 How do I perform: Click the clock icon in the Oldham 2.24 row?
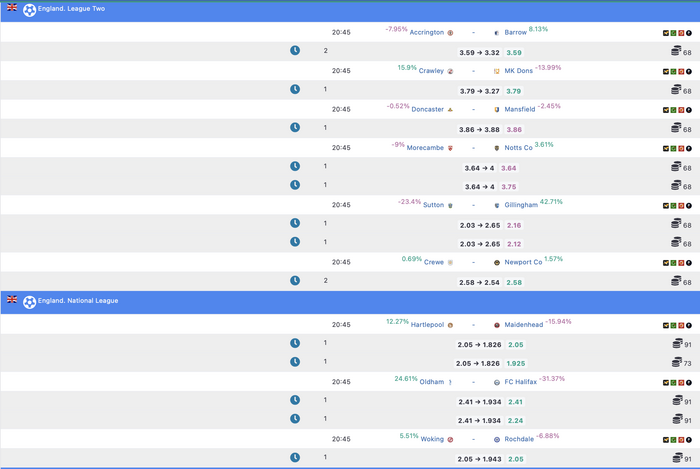(x=295, y=419)
